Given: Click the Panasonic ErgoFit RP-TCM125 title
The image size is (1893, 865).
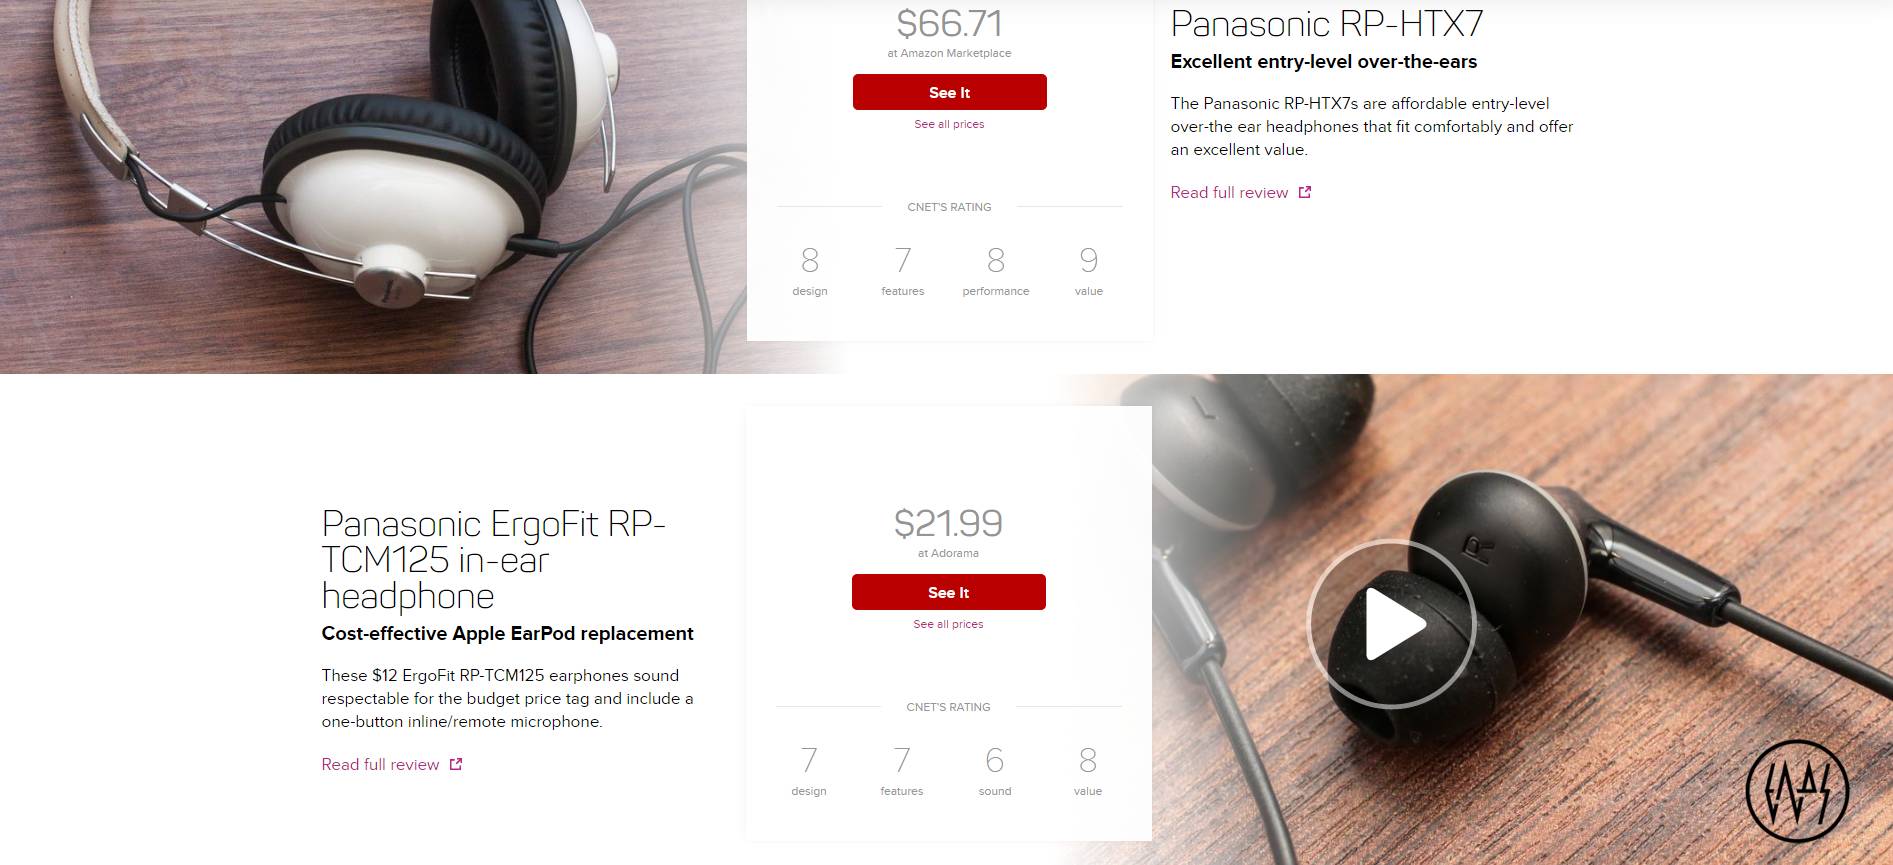Looking at the screenshot, I should [494, 559].
